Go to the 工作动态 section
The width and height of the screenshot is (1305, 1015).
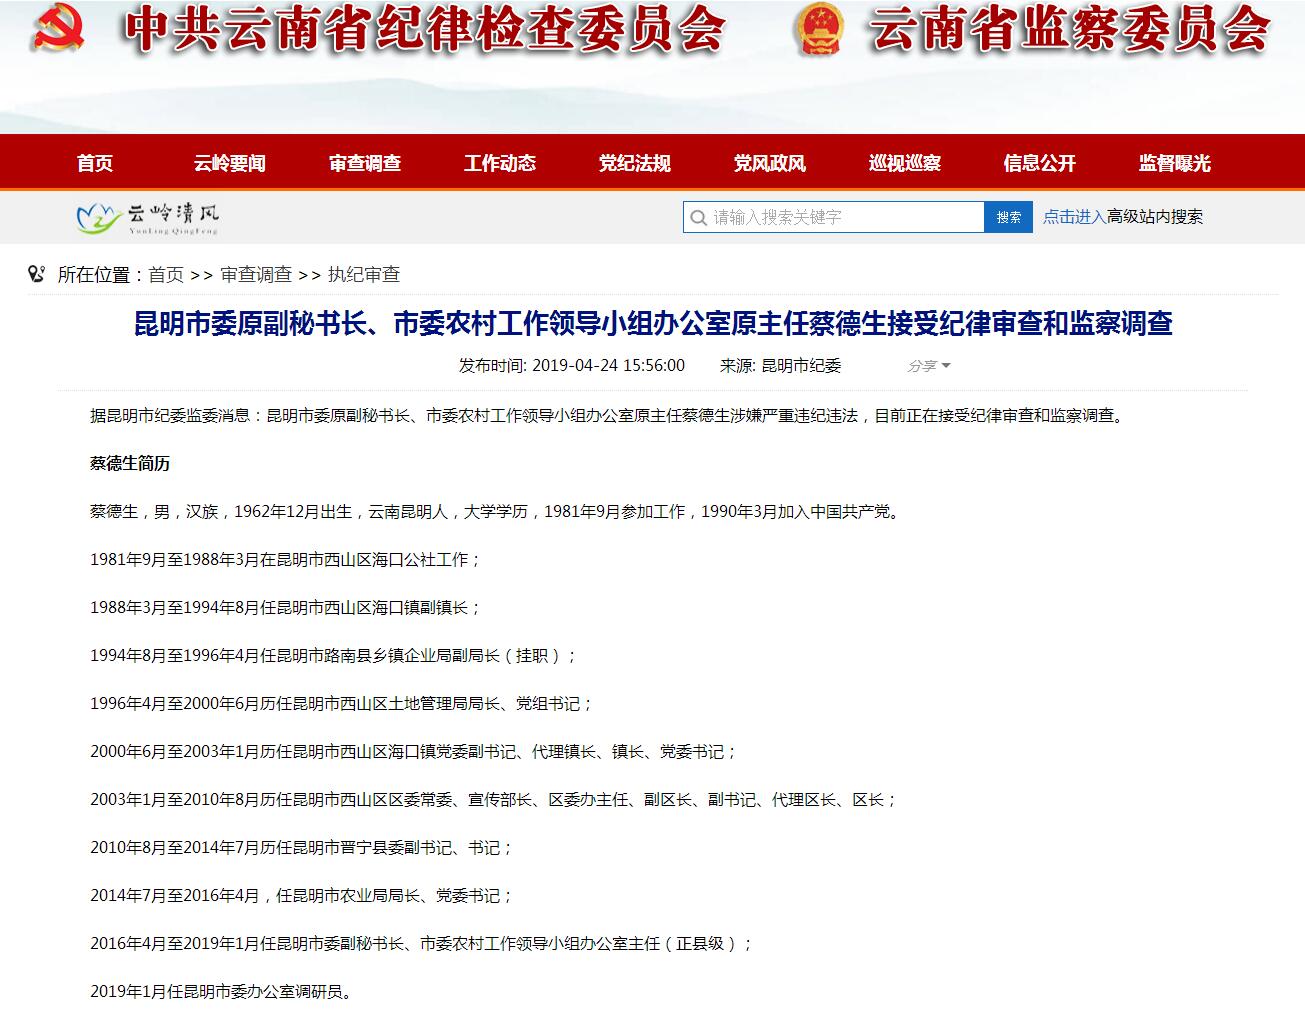click(x=500, y=163)
